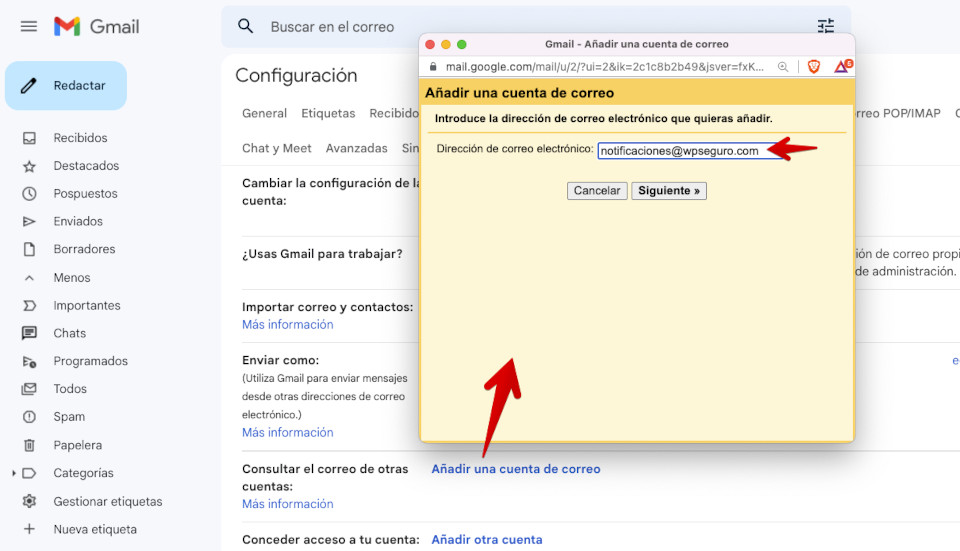Click the Brave Rewards triangle icon

click(843, 66)
